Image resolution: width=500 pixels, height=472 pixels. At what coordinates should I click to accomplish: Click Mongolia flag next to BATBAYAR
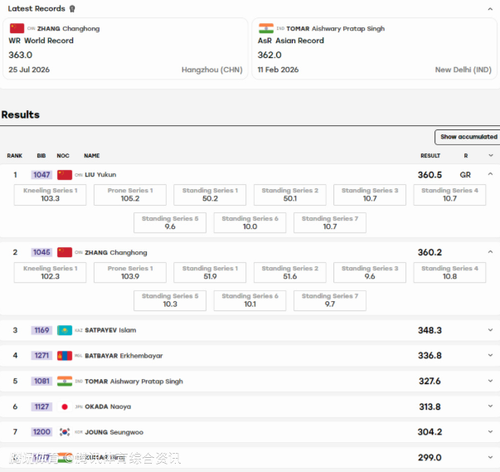(x=65, y=356)
